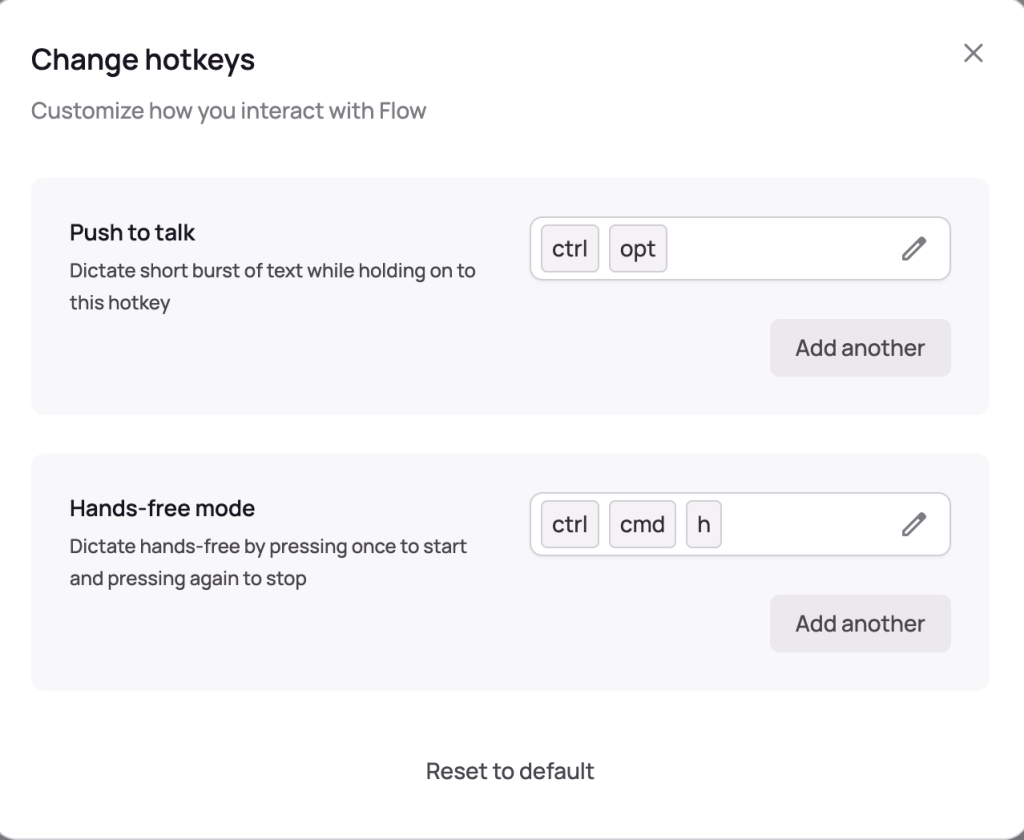Image resolution: width=1024 pixels, height=840 pixels.
Task: Select the h key chip under Hands-free mode
Action: pos(703,524)
